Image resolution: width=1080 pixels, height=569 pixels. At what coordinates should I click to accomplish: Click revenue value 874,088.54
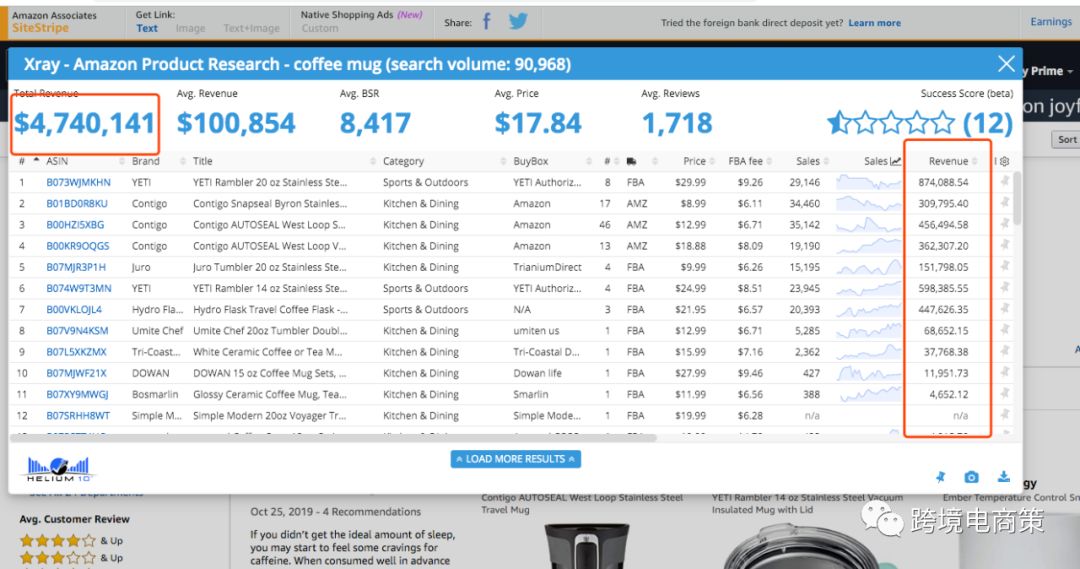(943, 182)
